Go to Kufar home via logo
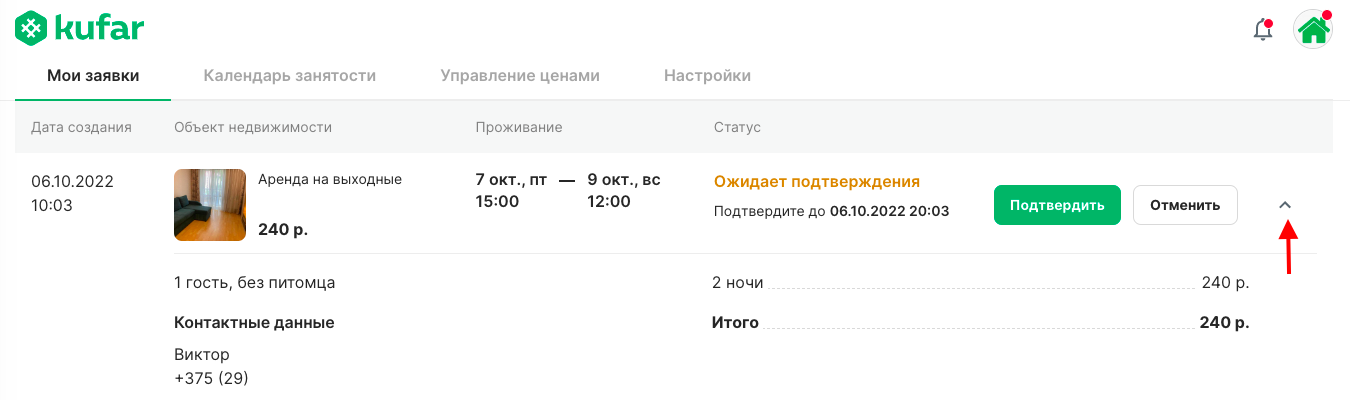This screenshot has width=1350, height=400. tap(80, 28)
